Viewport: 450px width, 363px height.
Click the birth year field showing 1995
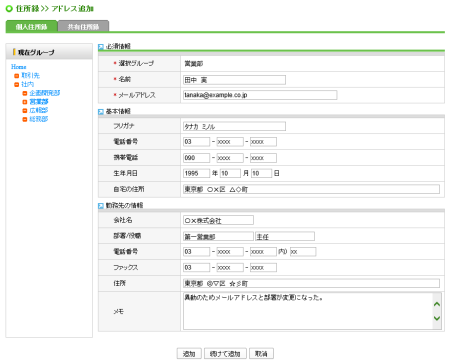pos(196,173)
